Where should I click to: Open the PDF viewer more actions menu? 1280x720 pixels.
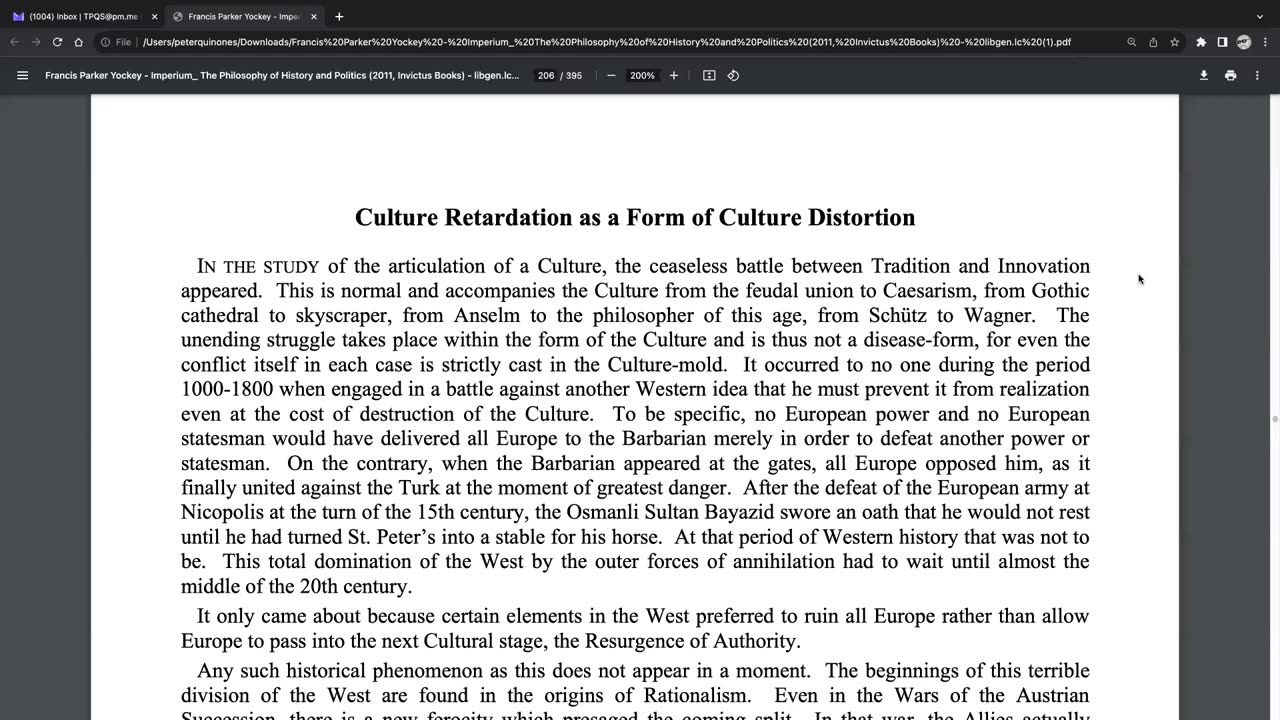1257,75
